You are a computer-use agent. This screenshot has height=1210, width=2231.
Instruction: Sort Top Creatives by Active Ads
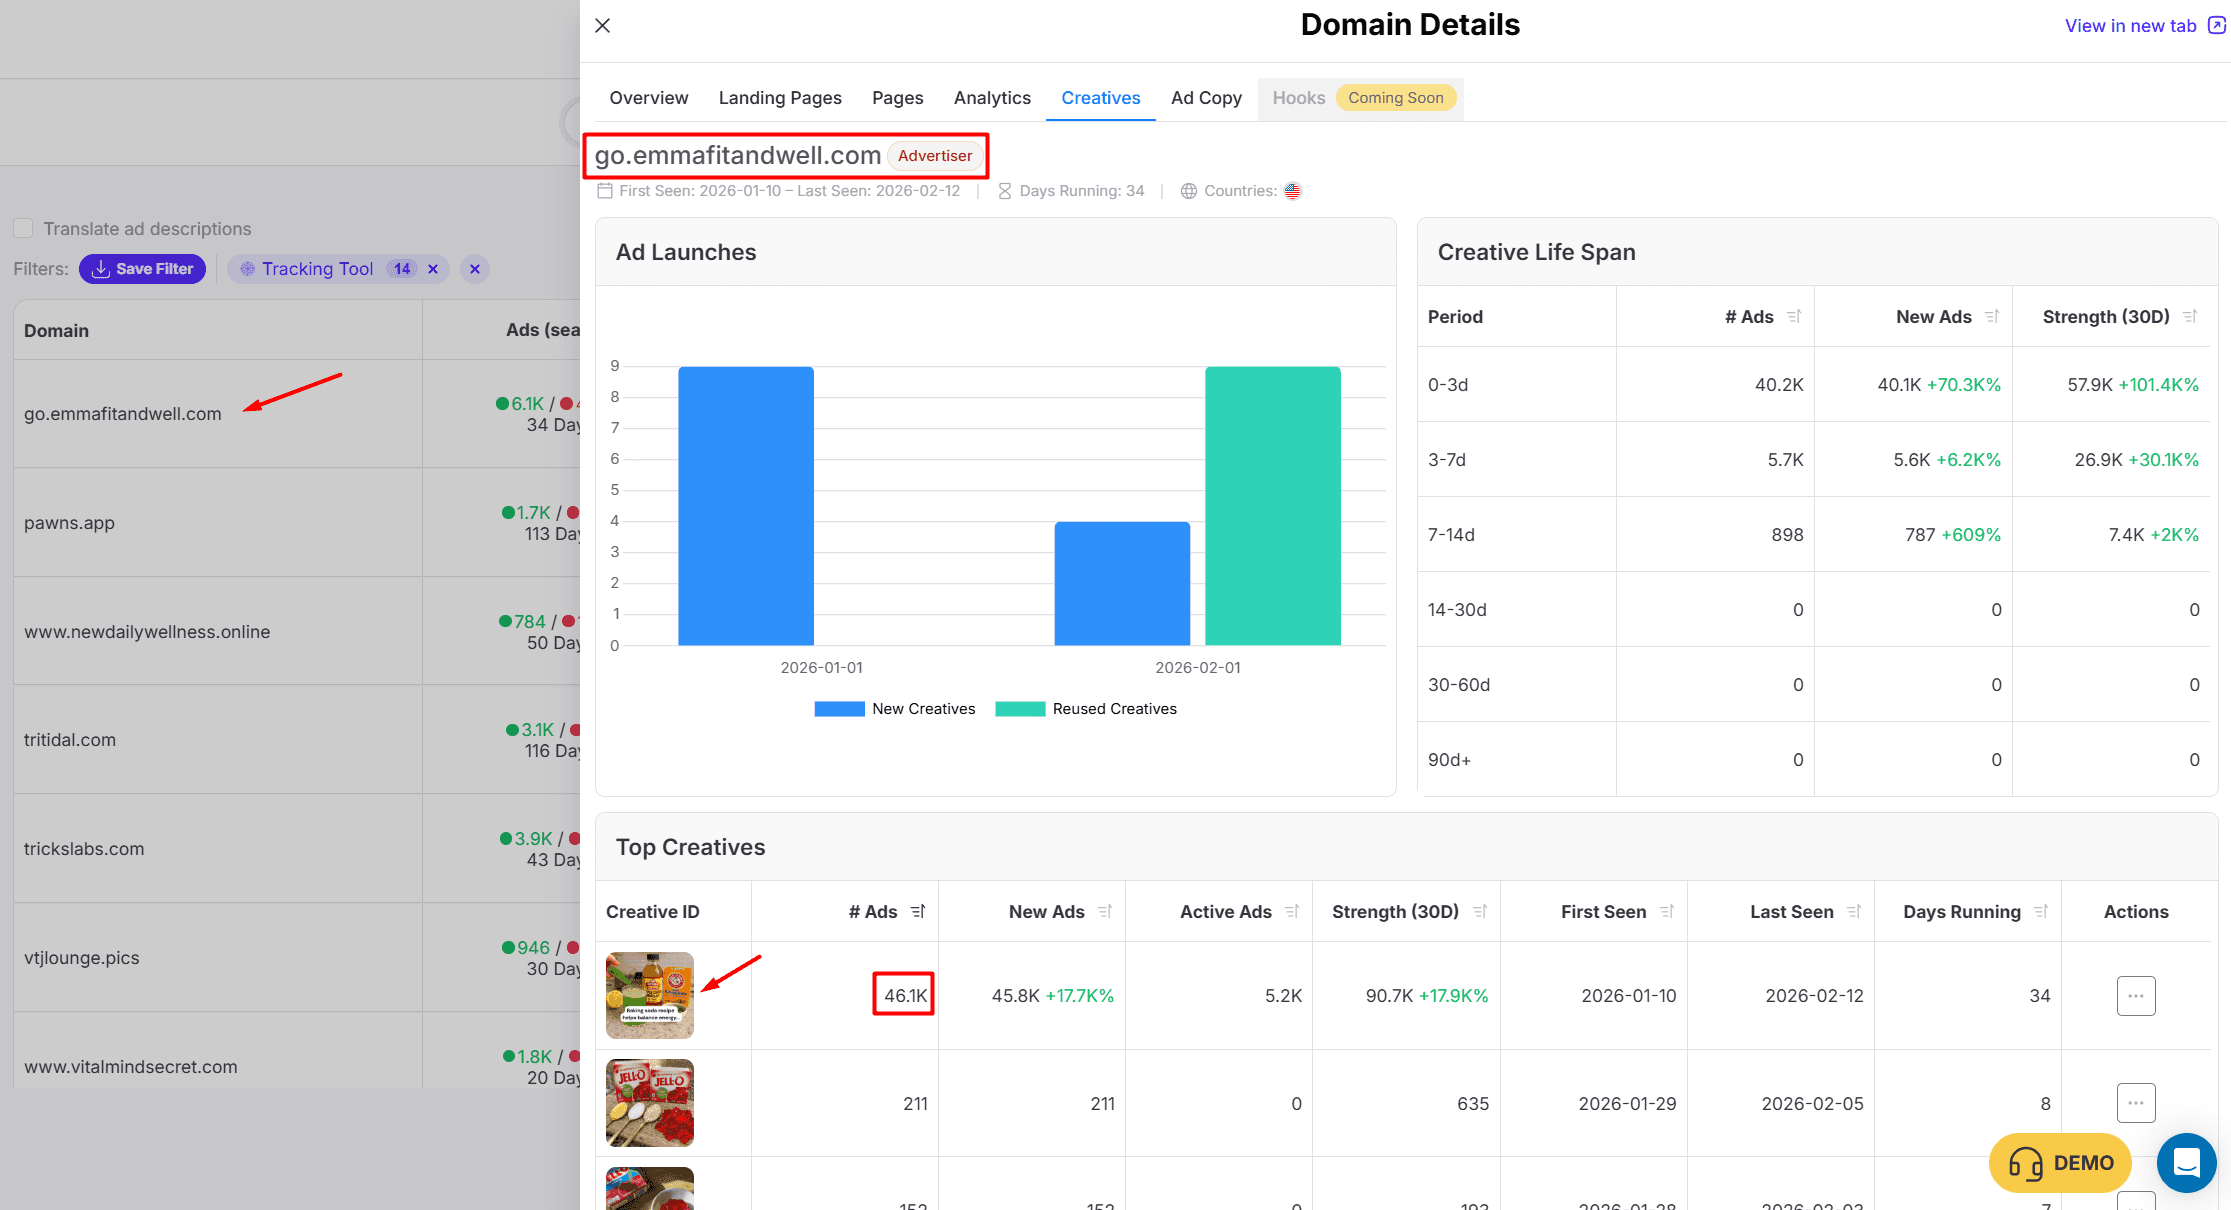pyautogui.click(x=1292, y=912)
